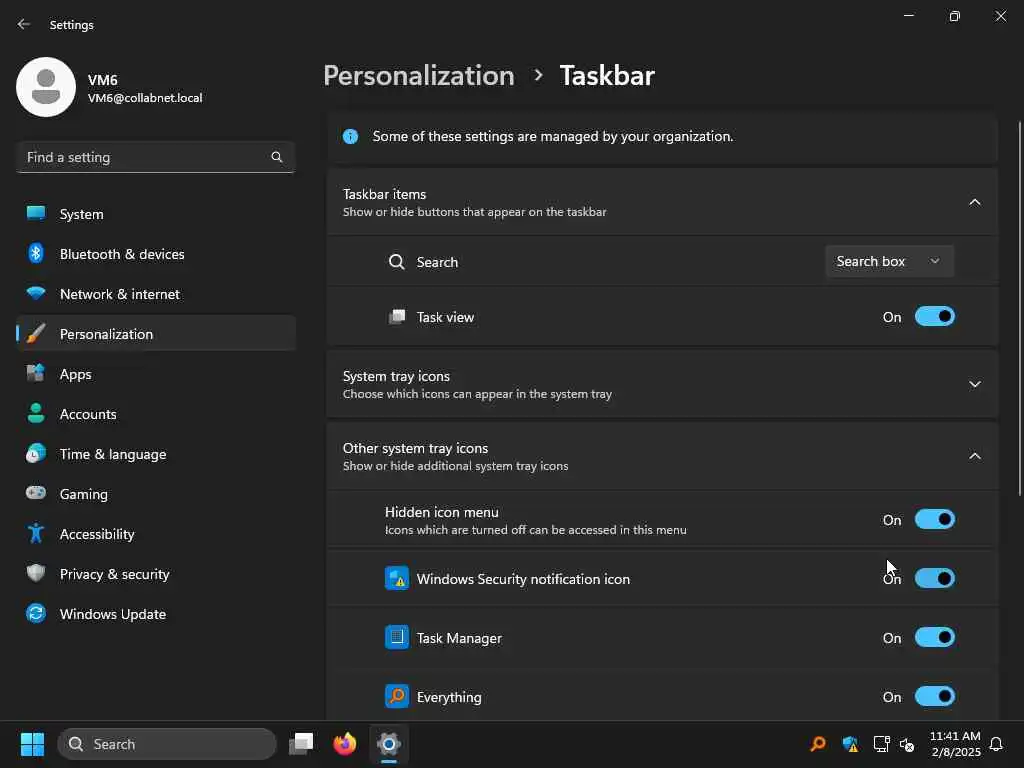Click the Windows Security tray icon
1024x768 pixels.
[850, 744]
